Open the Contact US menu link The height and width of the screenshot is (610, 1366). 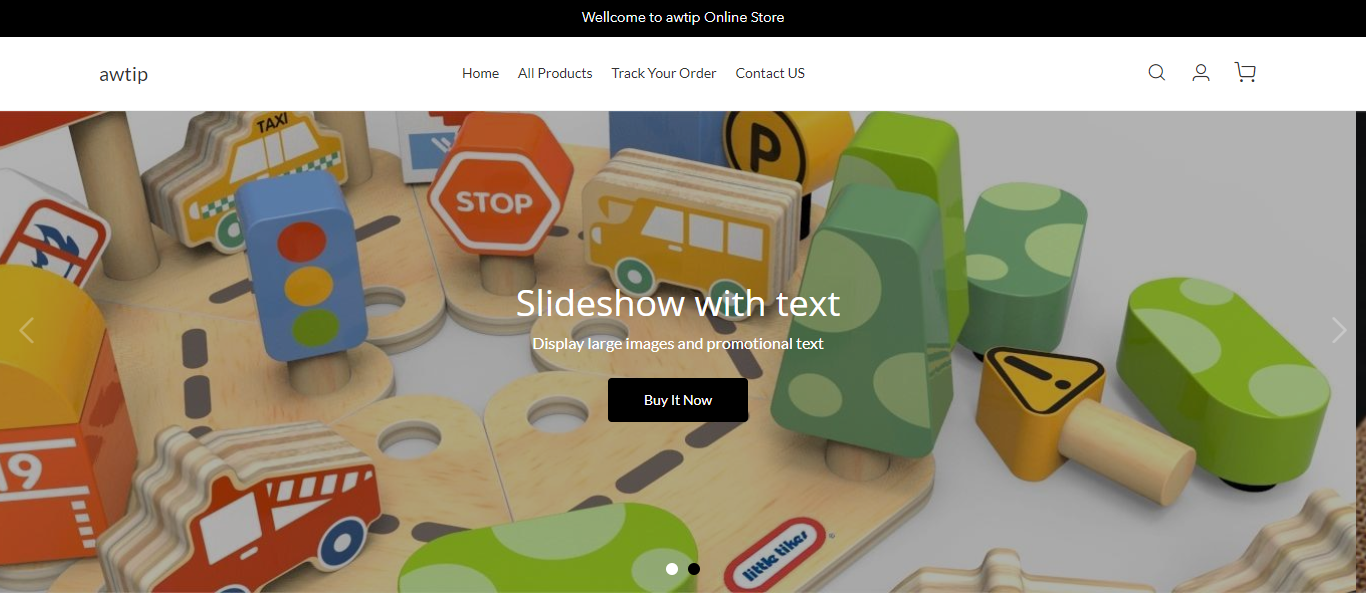[770, 73]
